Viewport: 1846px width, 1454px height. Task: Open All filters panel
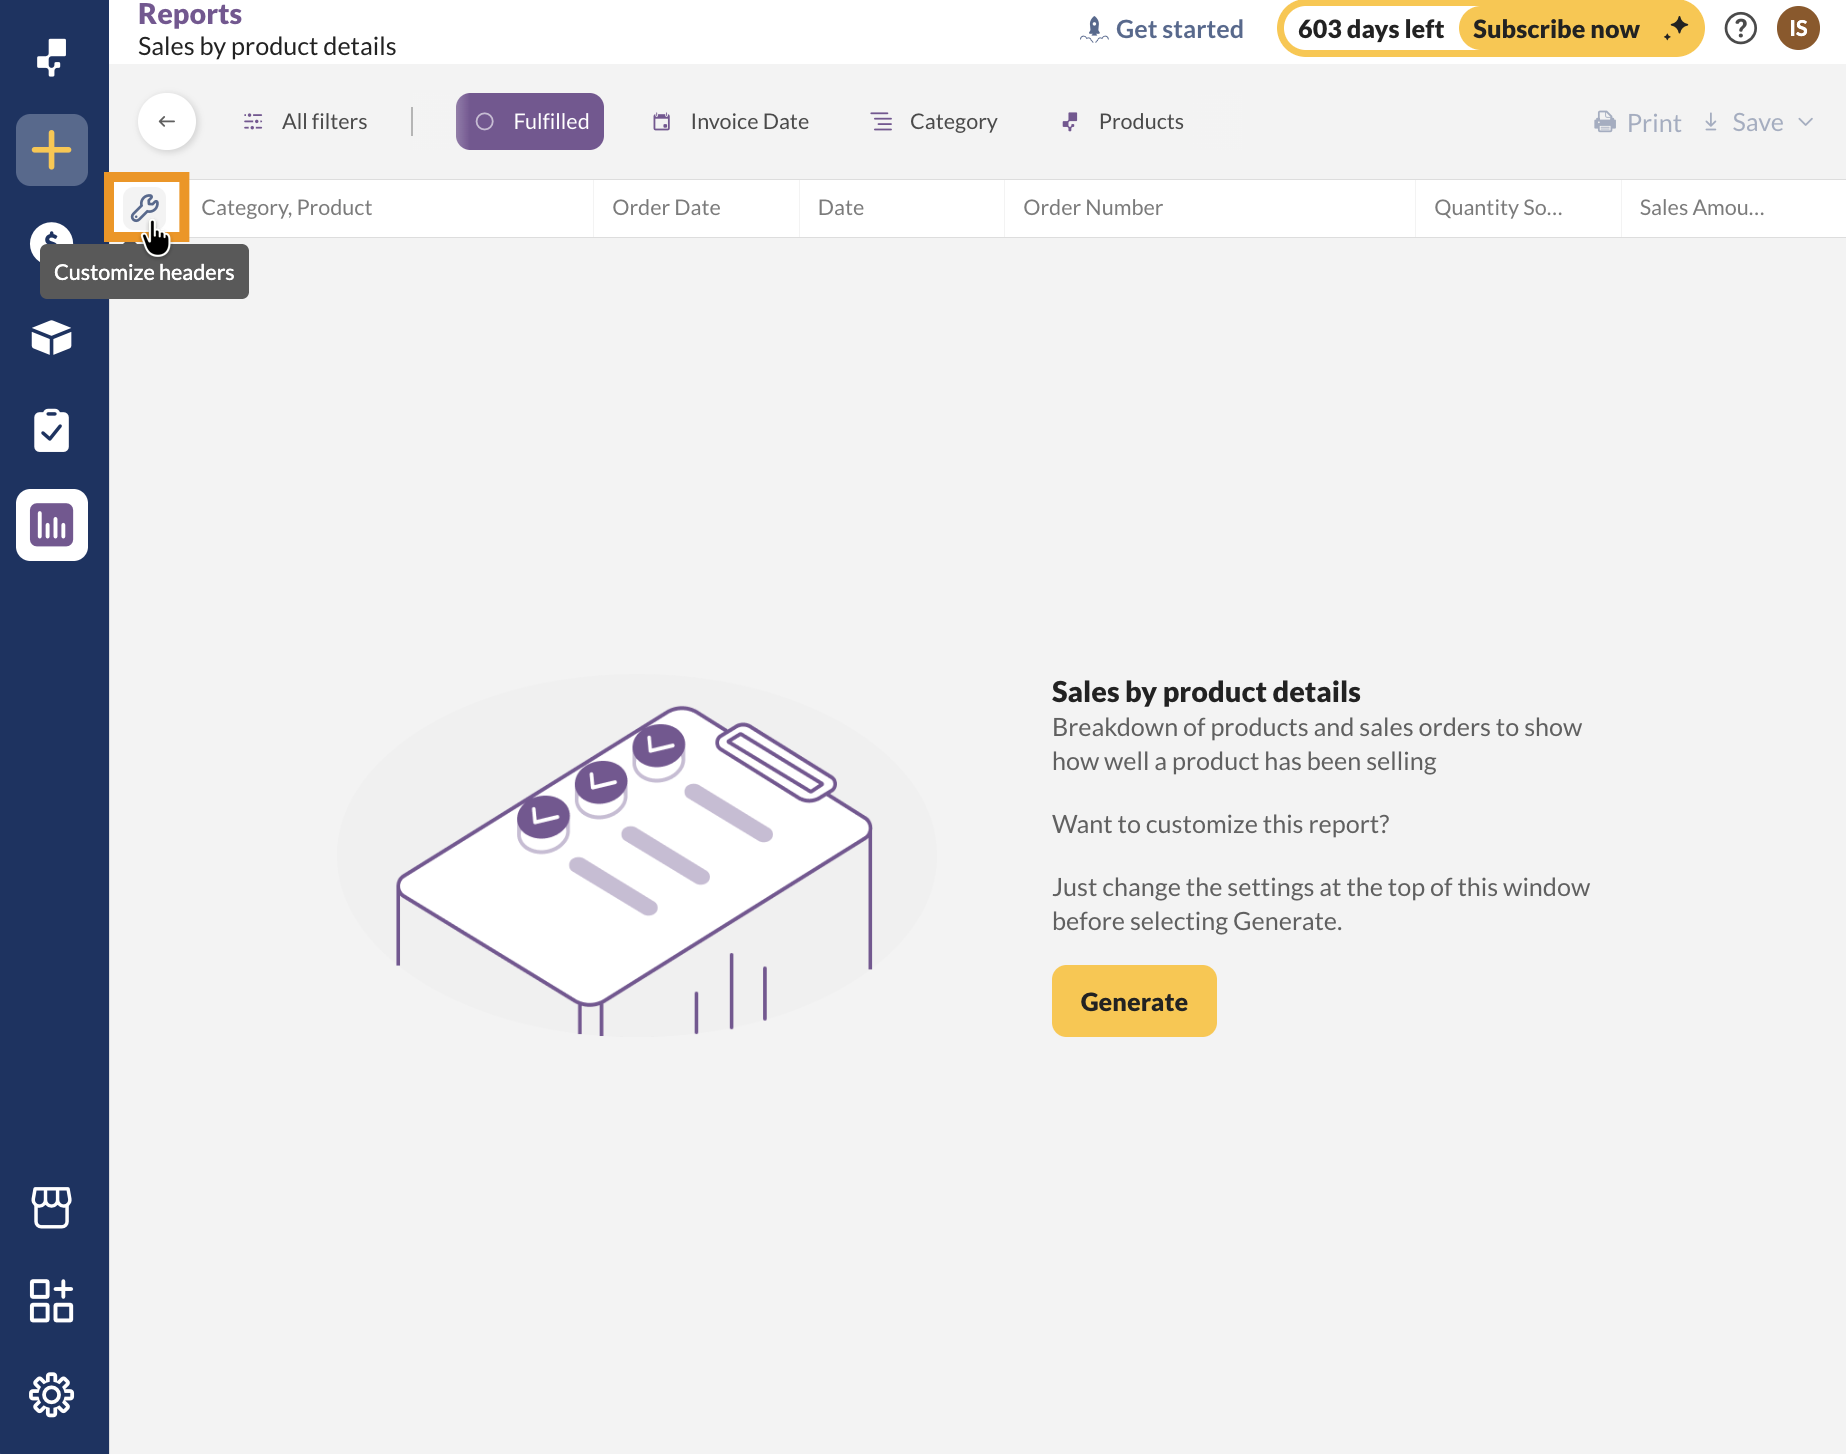click(x=306, y=122)
